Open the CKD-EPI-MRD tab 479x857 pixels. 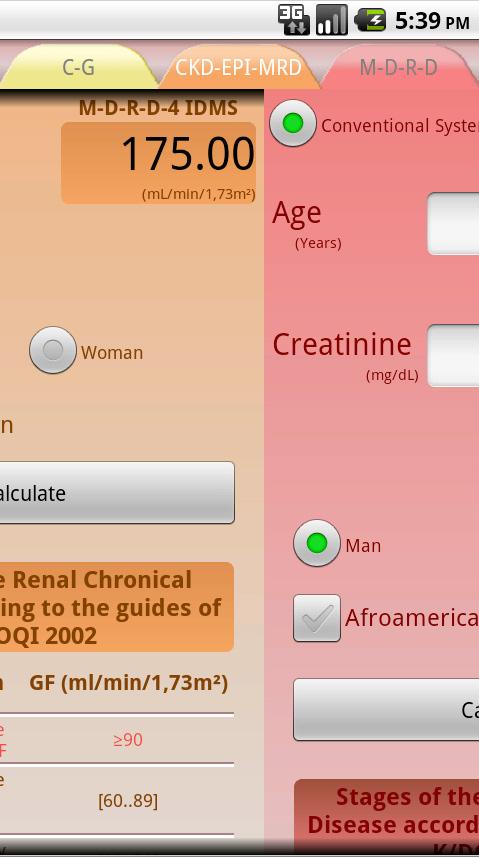coord(238,67)
